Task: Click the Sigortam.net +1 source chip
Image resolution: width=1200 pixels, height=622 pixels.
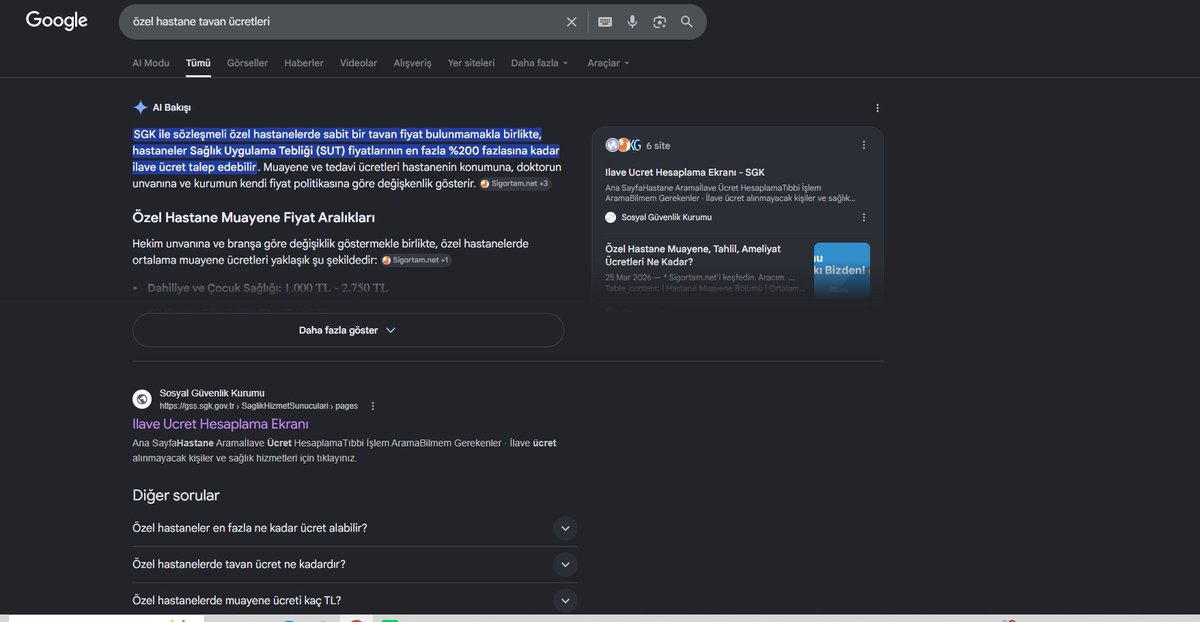Action: (x=416, y=260)
